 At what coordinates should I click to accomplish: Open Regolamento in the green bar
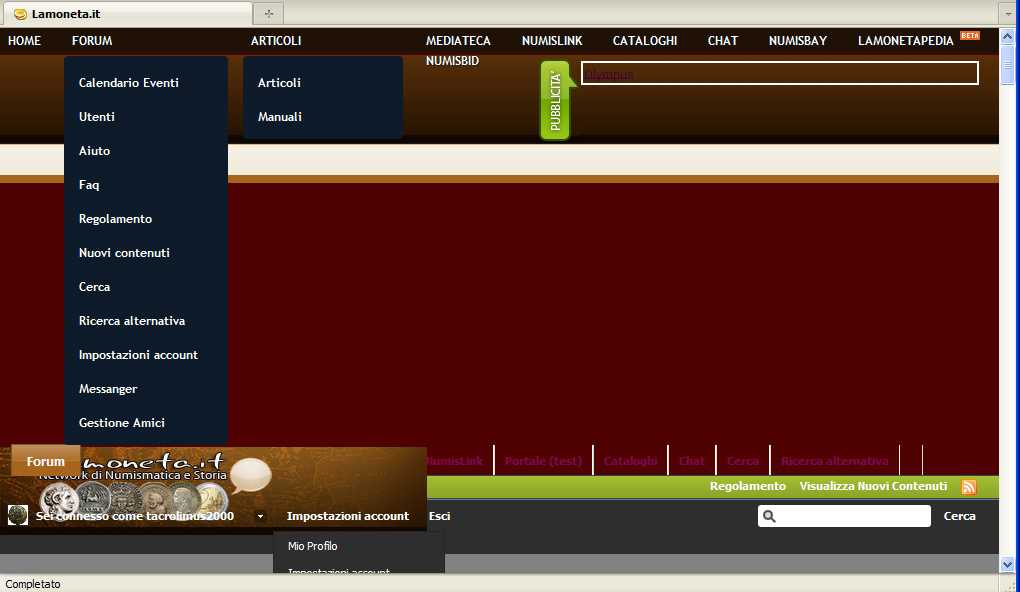(747, 486)
